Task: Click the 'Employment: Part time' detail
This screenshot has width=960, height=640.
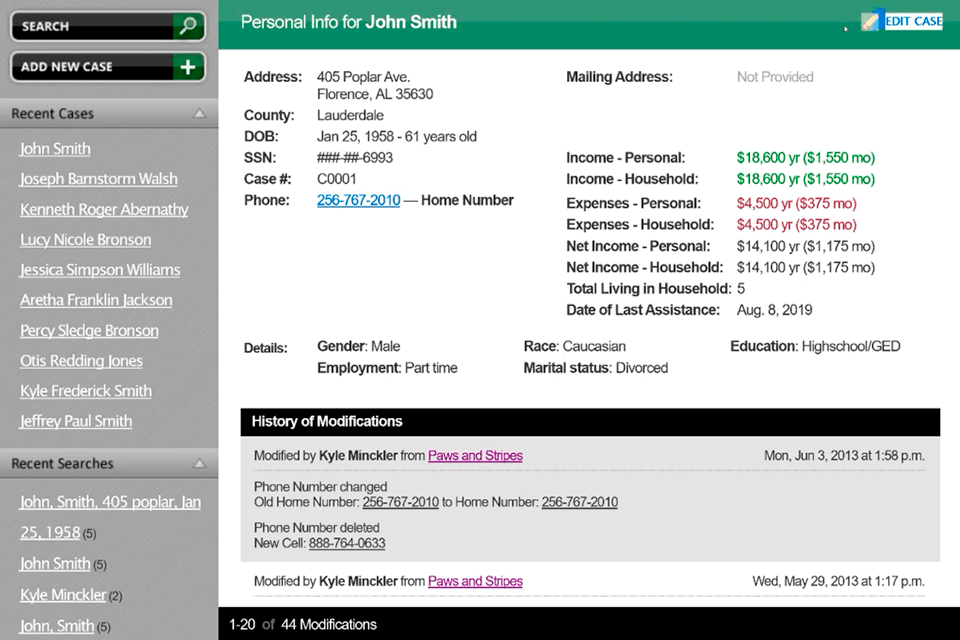Action: point(387,368)
